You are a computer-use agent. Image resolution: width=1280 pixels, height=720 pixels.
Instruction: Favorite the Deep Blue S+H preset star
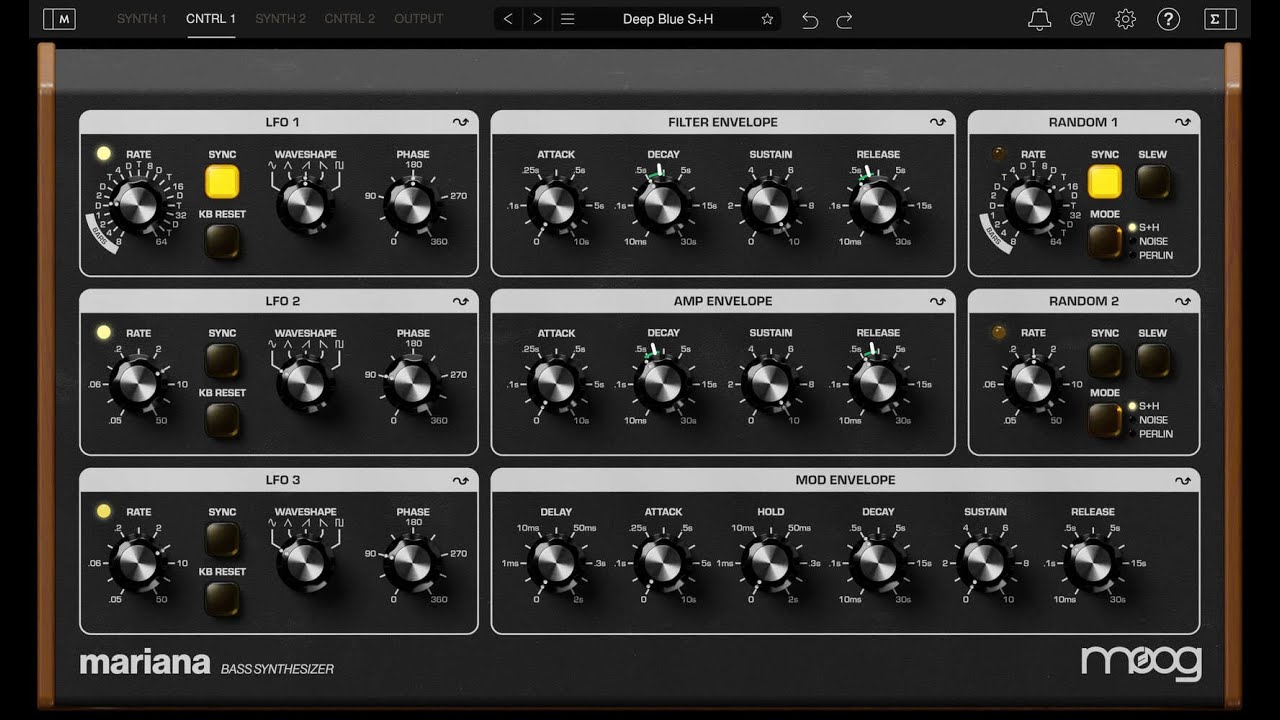767,19
